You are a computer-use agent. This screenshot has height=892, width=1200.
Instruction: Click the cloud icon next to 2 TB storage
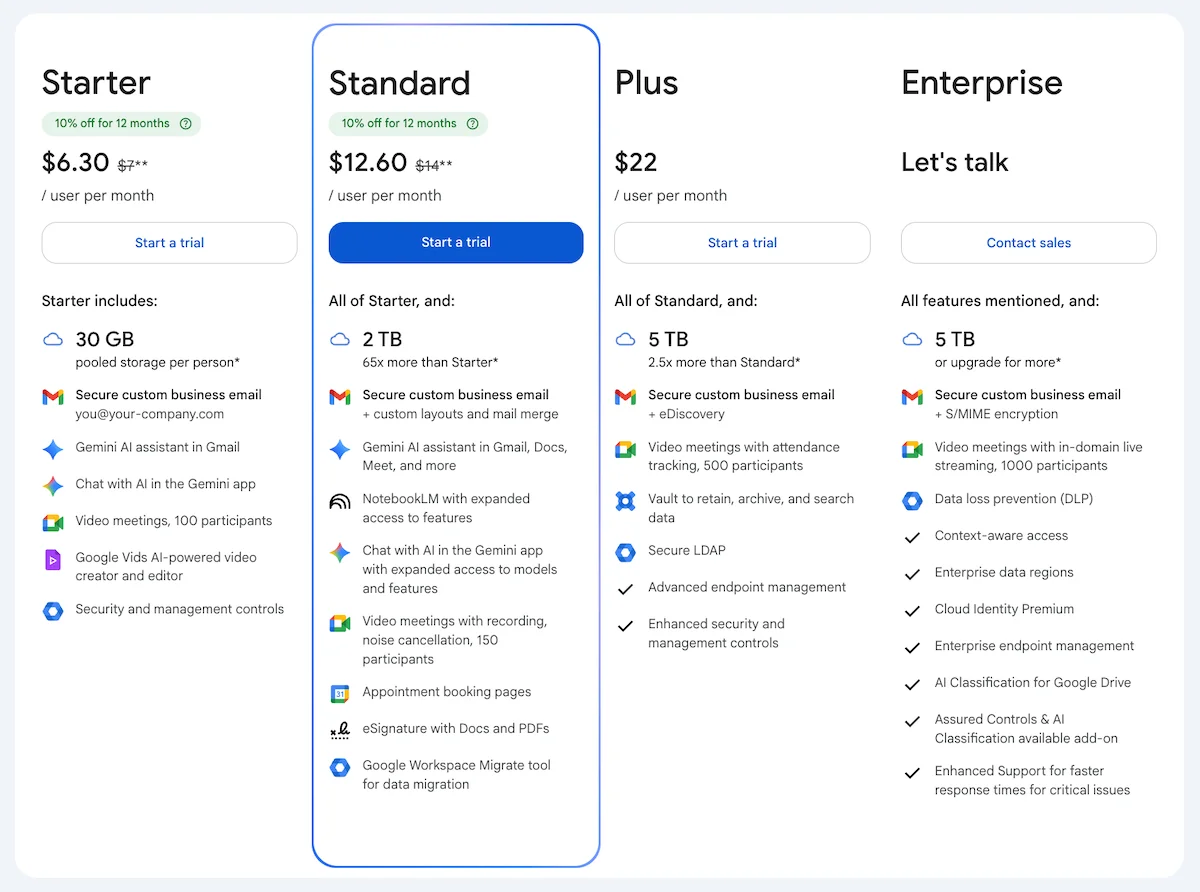point(340,340)
